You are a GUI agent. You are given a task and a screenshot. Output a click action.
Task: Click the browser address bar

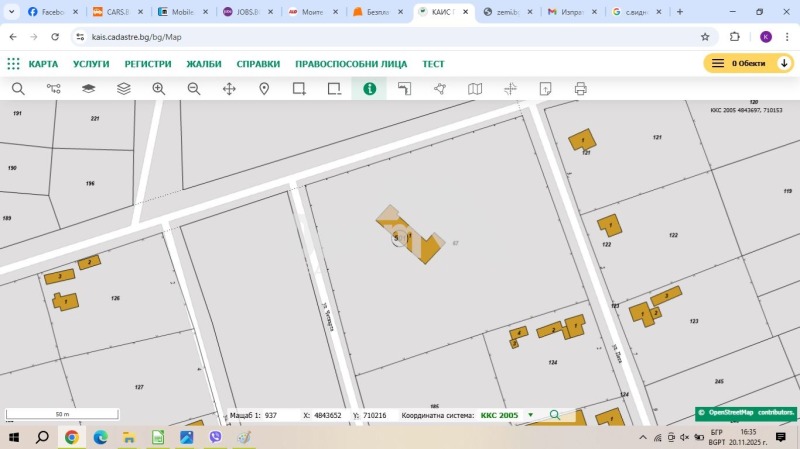pyautogui.click(x=380, y=36)
